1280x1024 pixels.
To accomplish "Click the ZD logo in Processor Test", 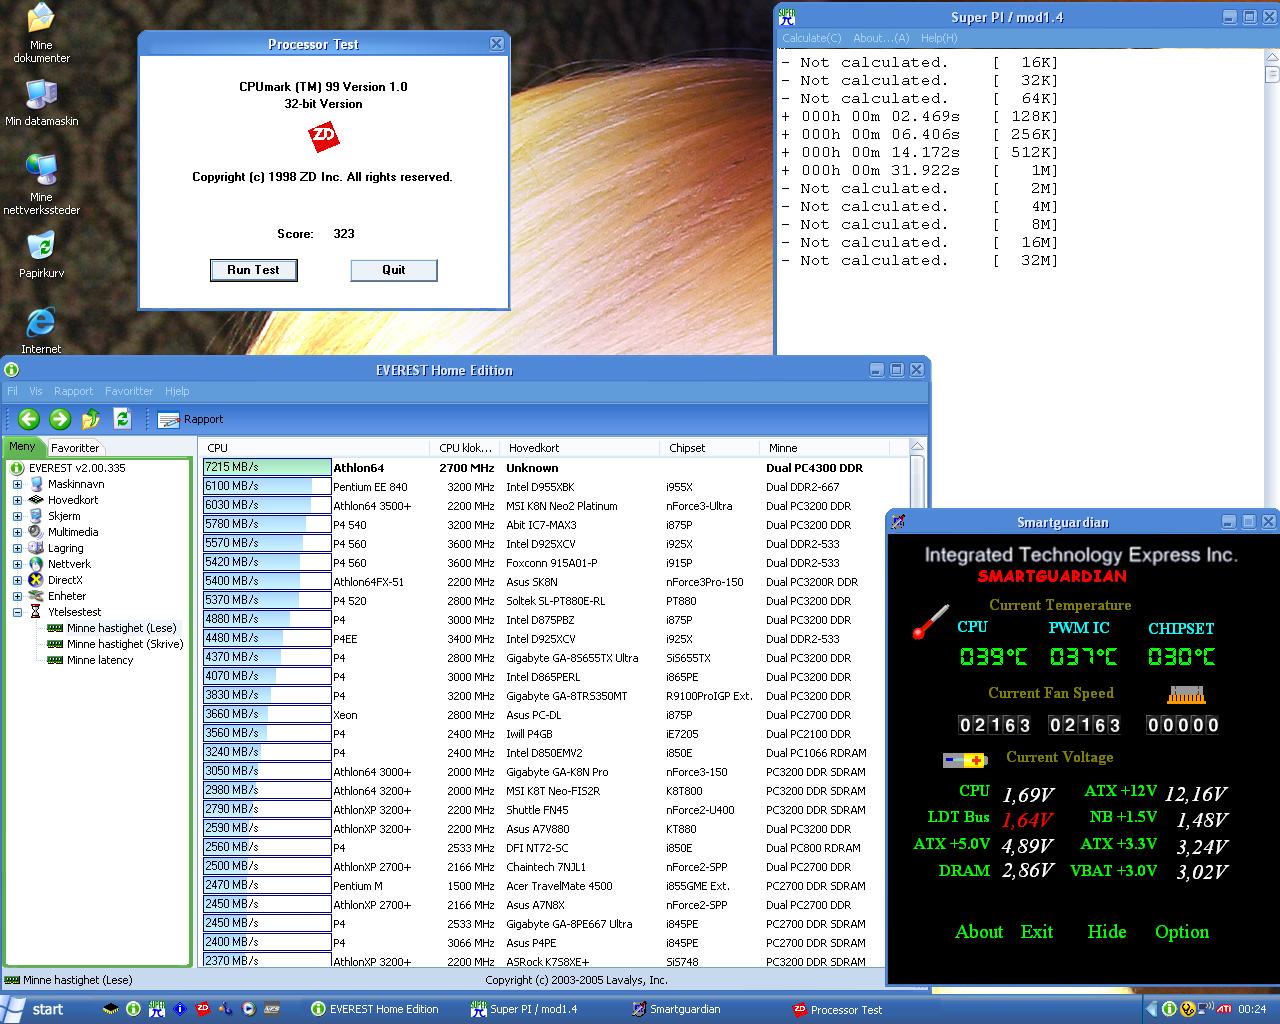I will (324, 137).
